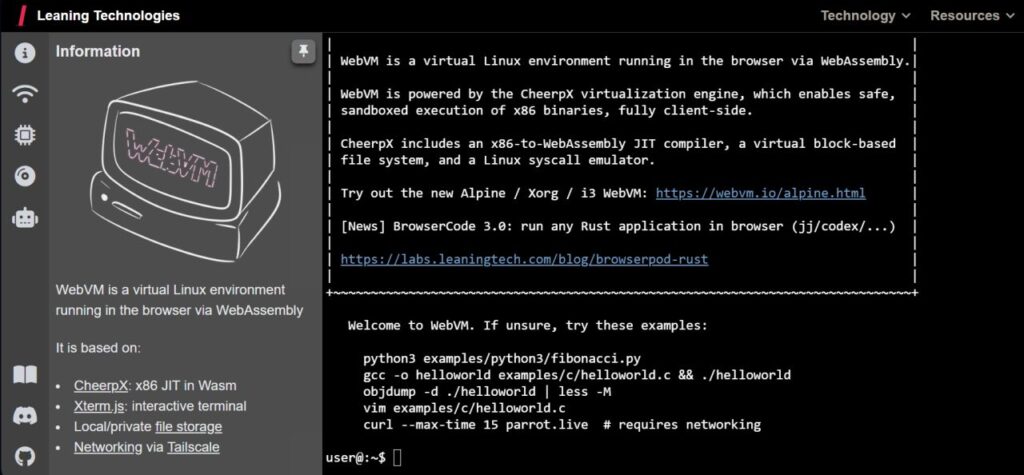The image size is (1024, 475).
Task: Toggle the pin button on Information panel
Action: coord(303,51)
